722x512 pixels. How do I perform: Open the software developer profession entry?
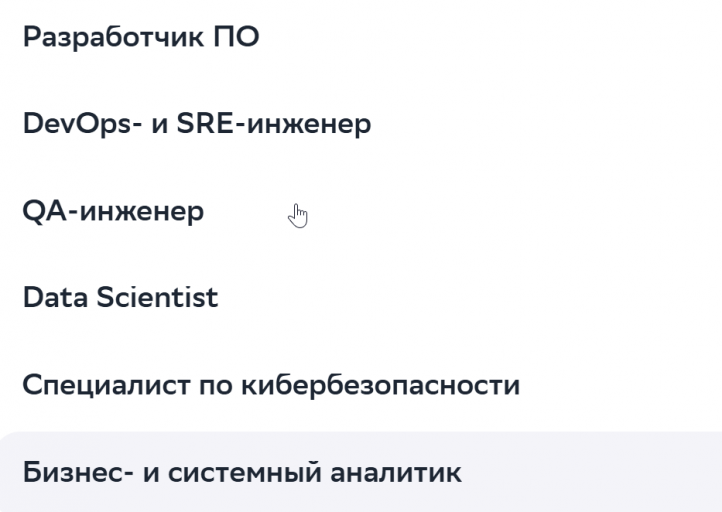tap(361, 37)
